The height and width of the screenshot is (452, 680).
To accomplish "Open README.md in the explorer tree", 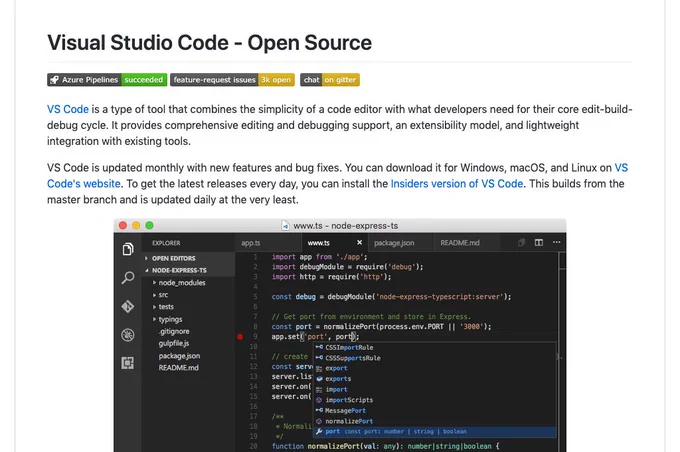I will 178,368.
